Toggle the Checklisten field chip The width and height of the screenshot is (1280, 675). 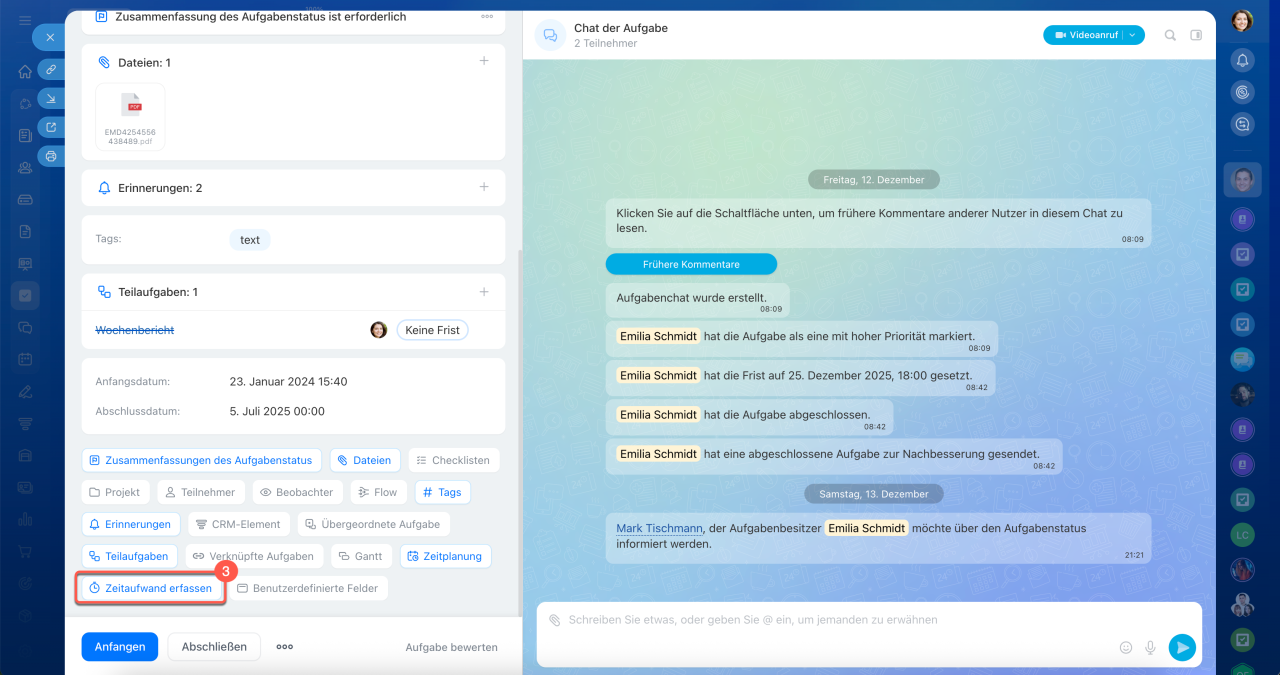[453, 460]
